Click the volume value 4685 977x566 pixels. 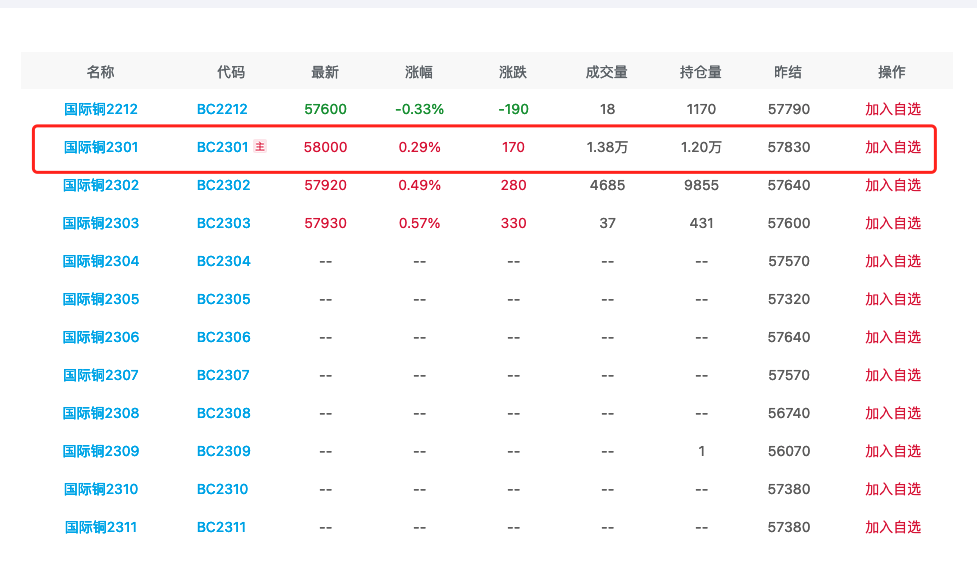(x=608, y=185)
